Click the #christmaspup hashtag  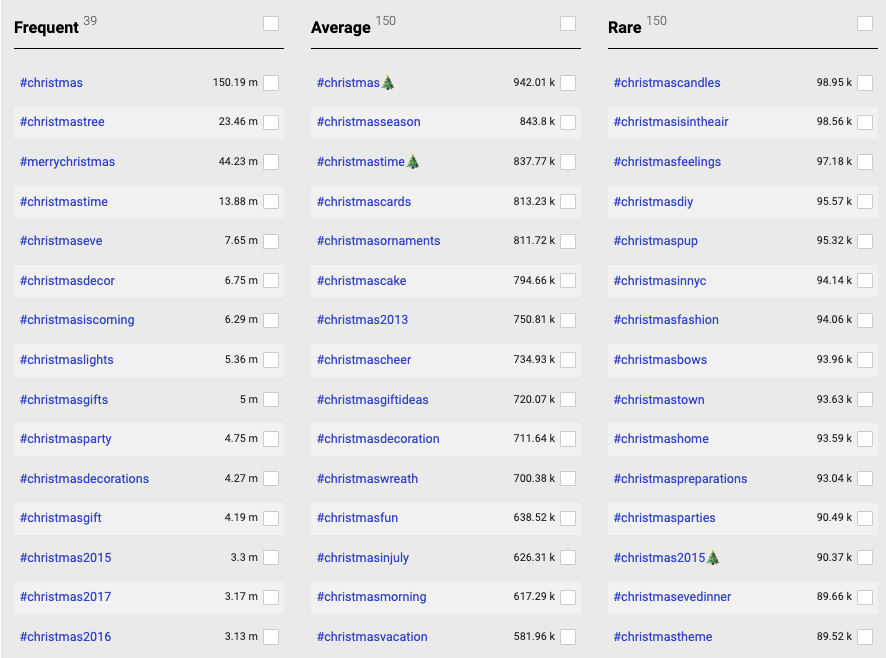[655, 241]
